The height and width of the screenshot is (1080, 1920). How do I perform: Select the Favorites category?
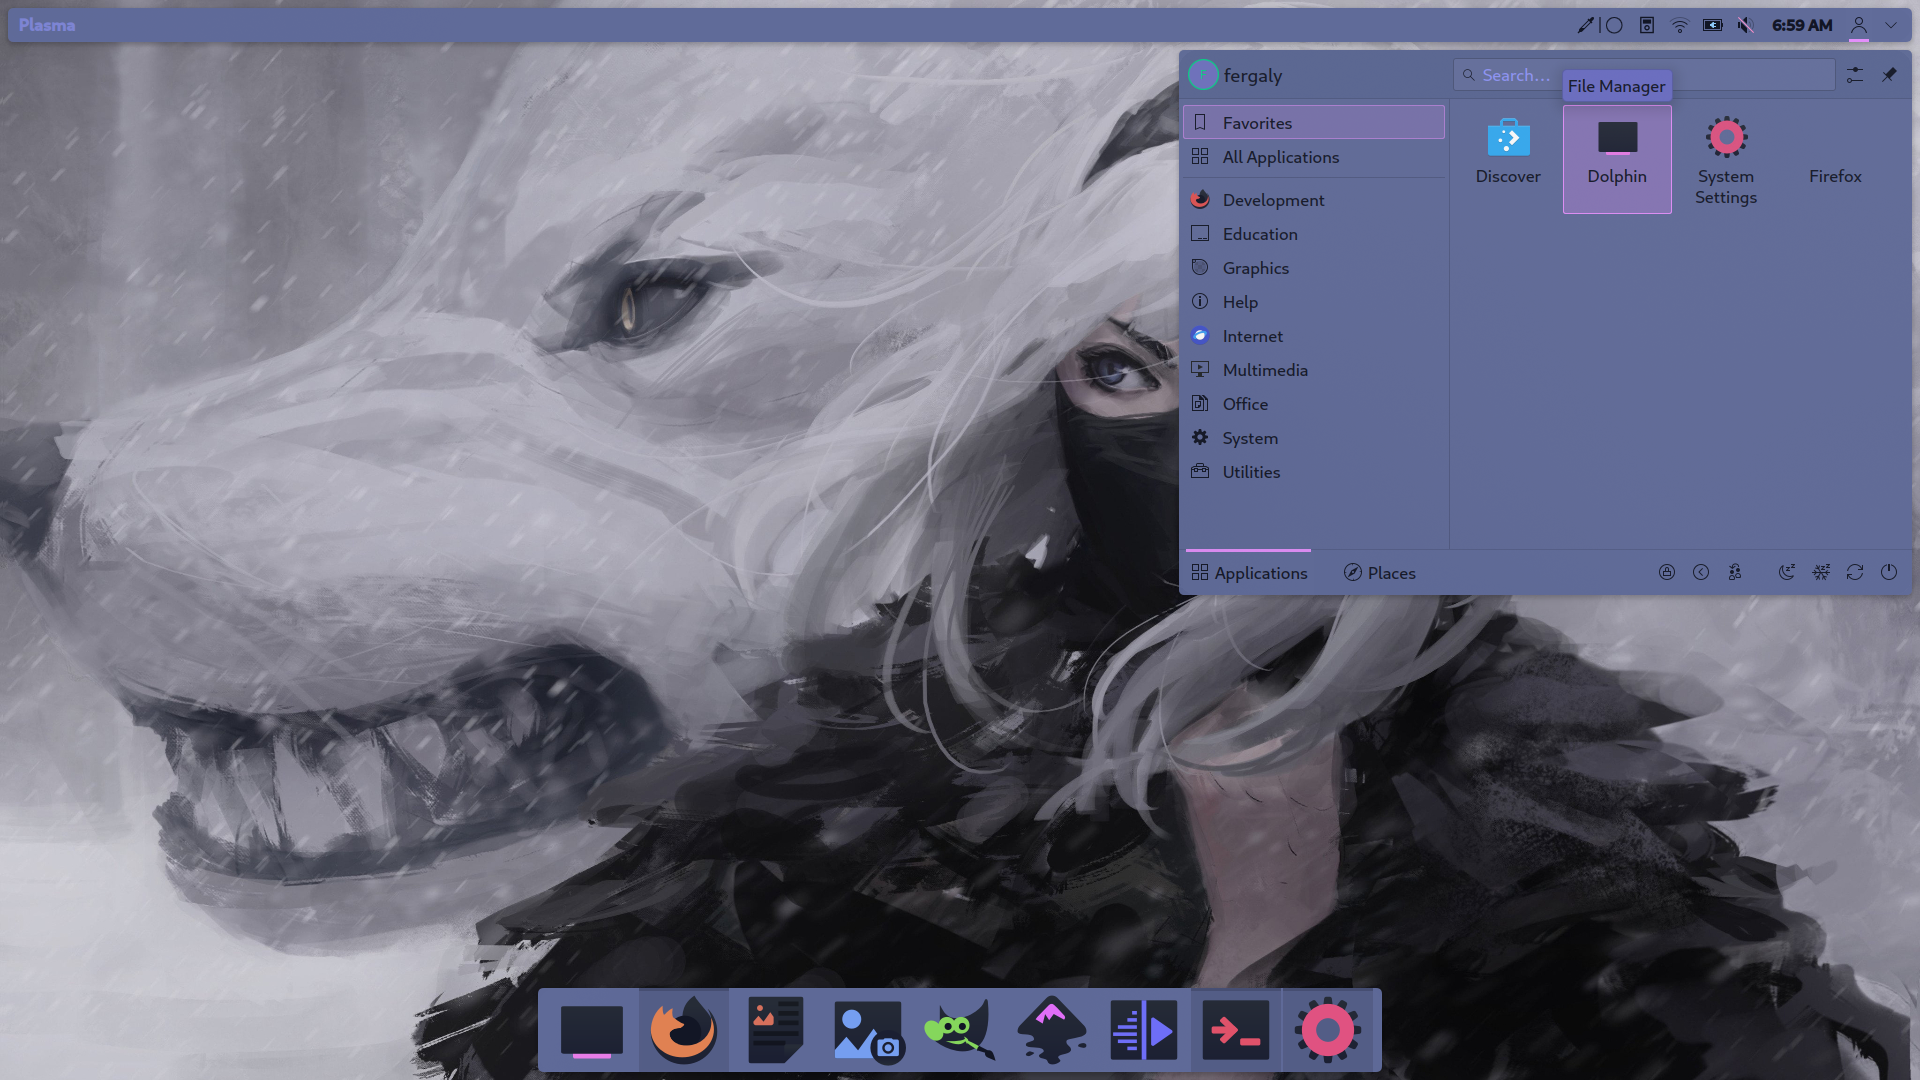pyautogui.click(x=1314, y=122)
